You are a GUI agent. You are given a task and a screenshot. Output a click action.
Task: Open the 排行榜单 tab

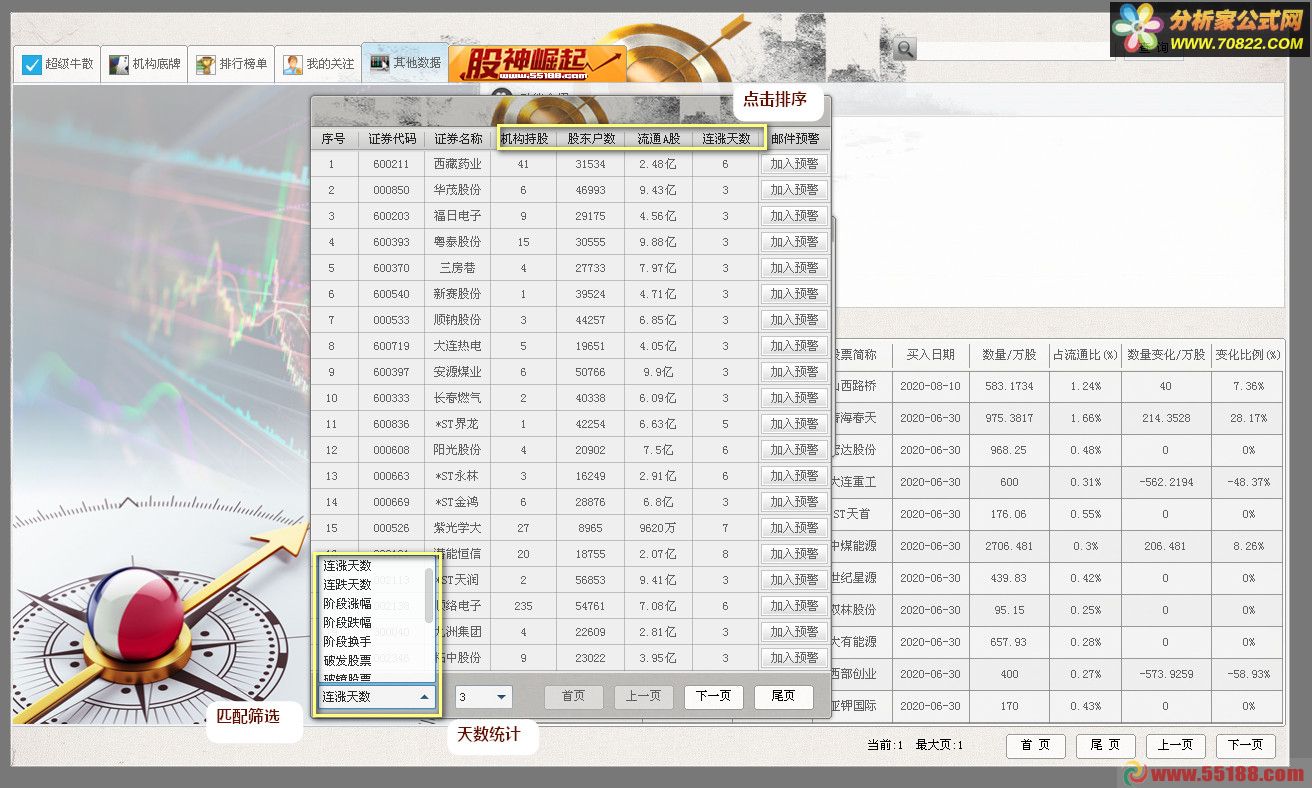pos(231,64)
